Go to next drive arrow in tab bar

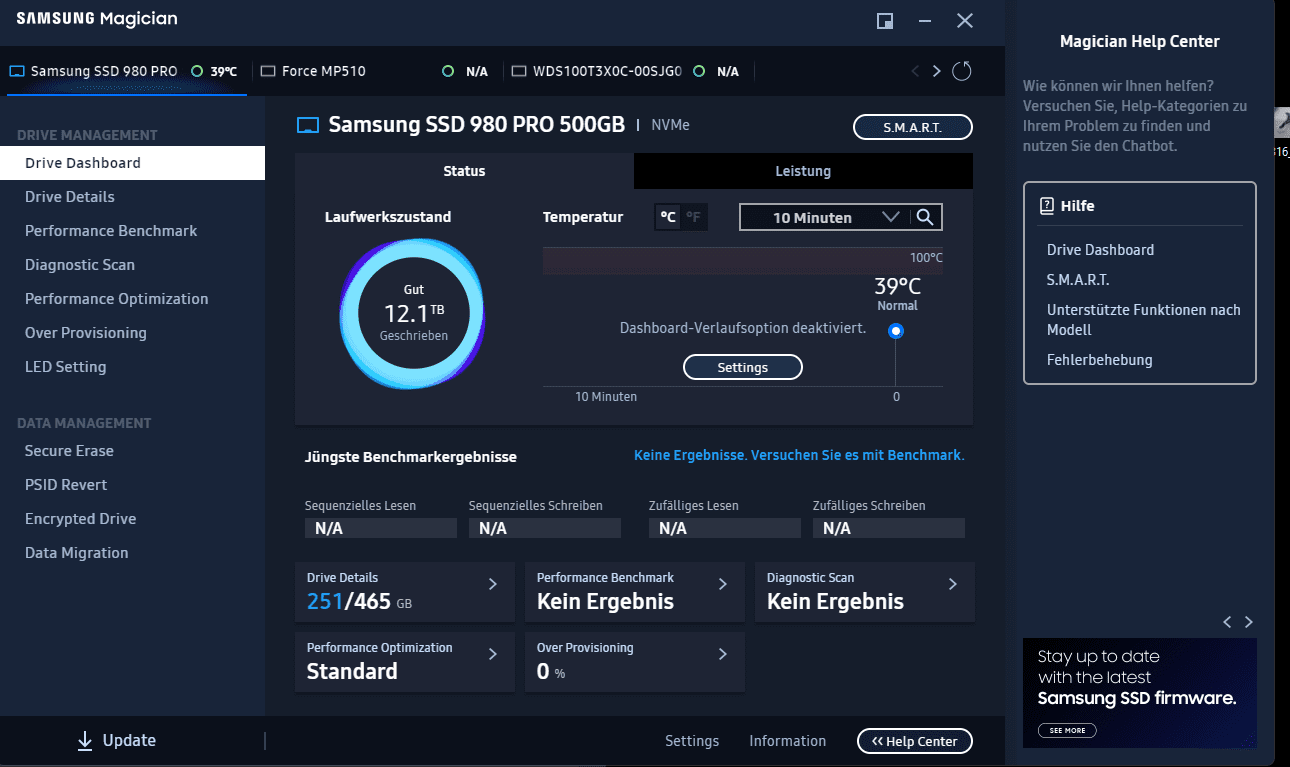tap(936, 71)
